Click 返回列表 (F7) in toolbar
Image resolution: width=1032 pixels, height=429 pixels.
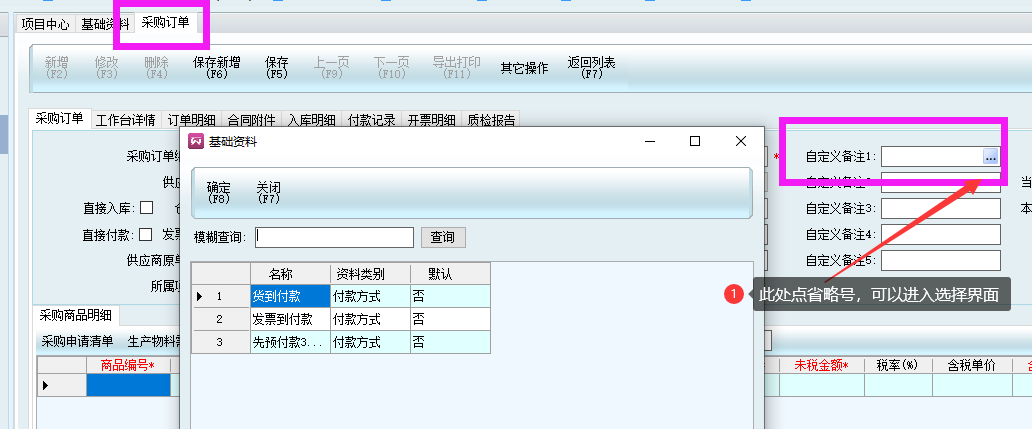[x=591, y=67]
